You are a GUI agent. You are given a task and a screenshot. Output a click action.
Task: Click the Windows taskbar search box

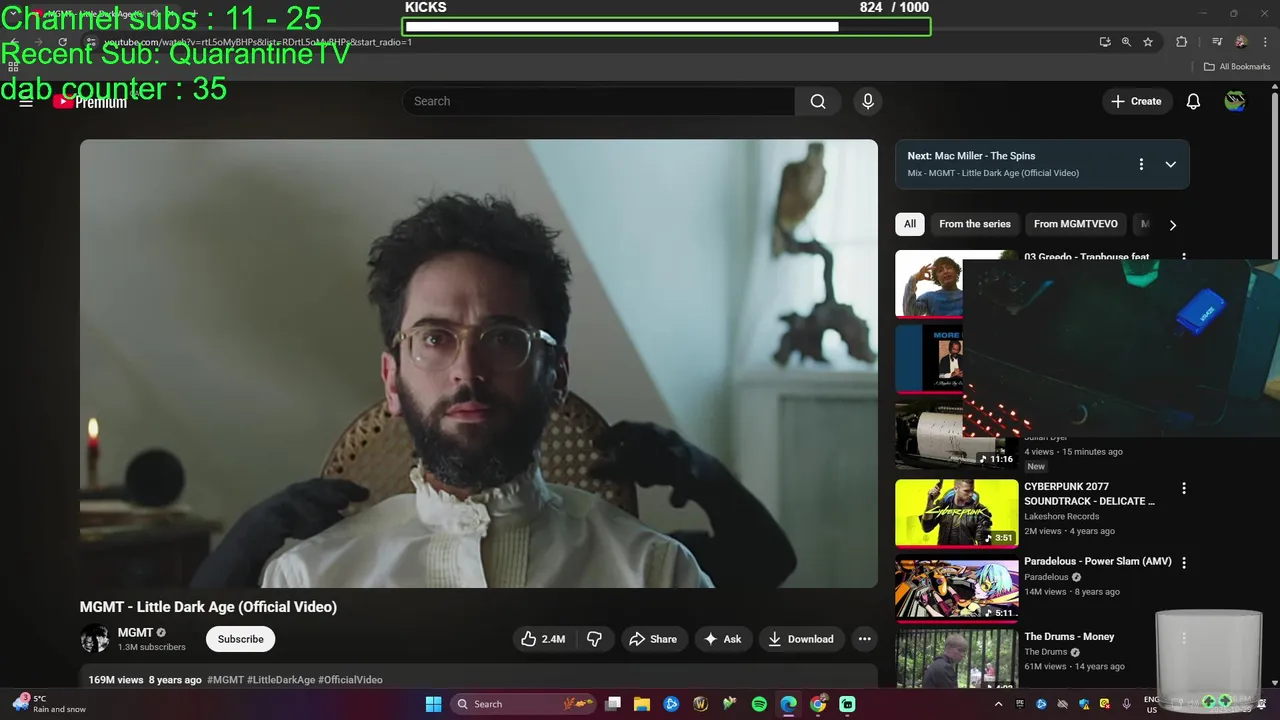pos(521,704)
